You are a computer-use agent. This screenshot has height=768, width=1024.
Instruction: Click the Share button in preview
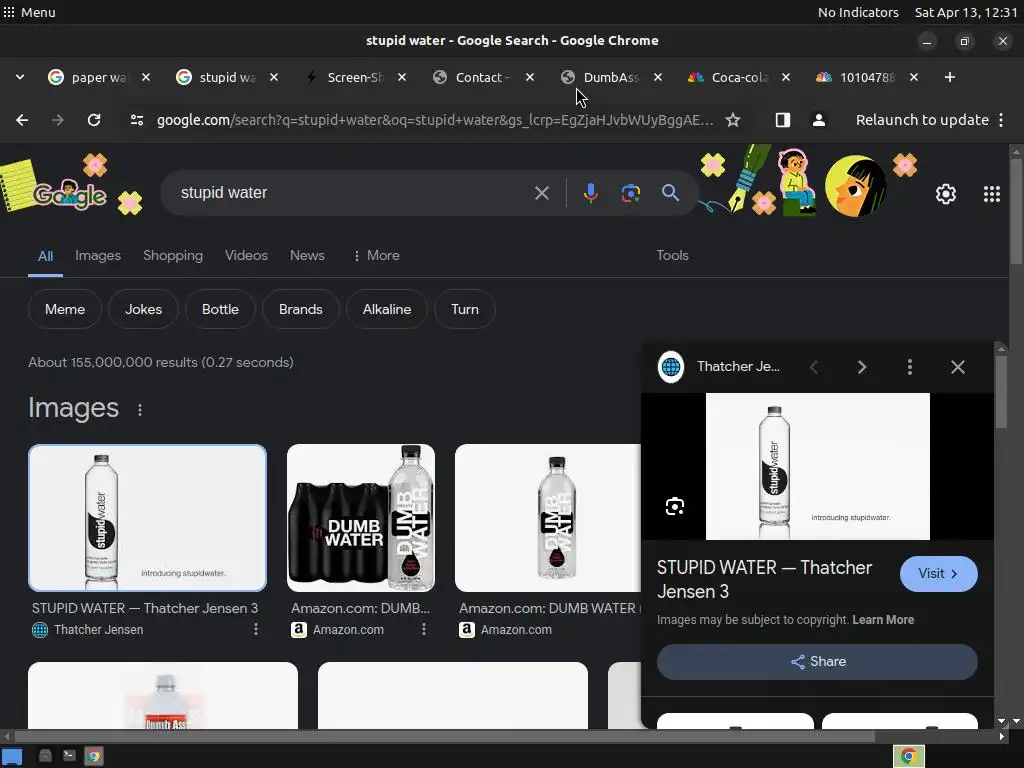(817, 662)
